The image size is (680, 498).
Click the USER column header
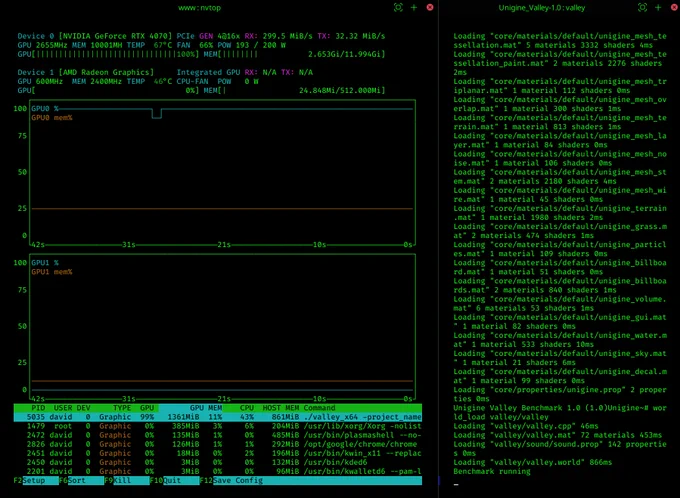click(x=63, y=408)
